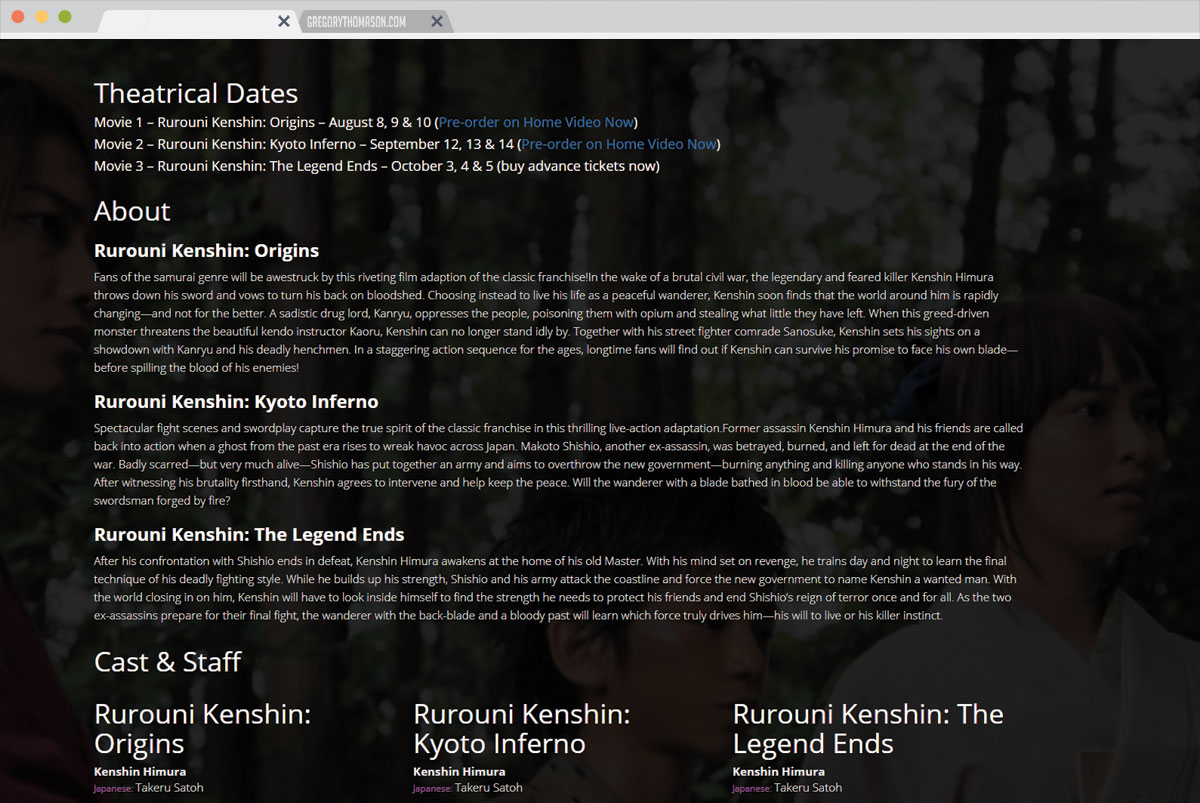This screenshot has height=803, width=1200.
Task: Click The Legend Ends heading in Cast & Staff
Action: (868, 729)
